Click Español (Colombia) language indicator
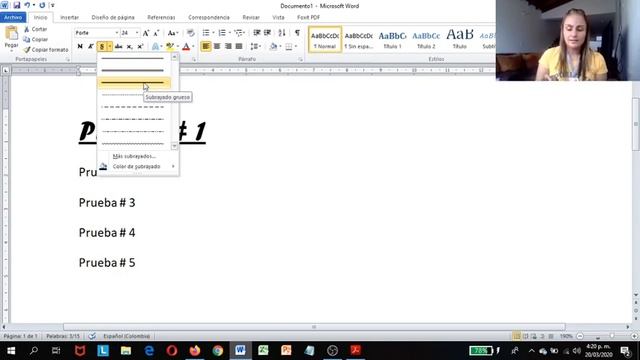 coord(127,336)
